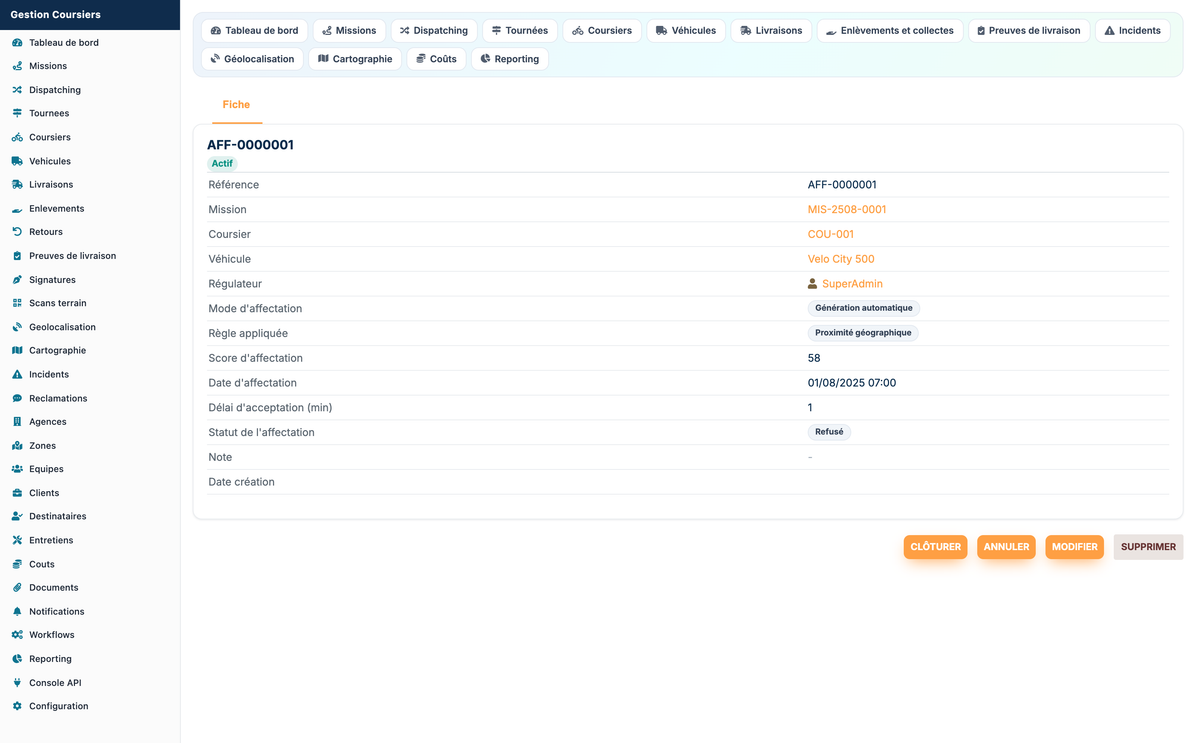The width and height of the screenshot is (1200, 743).
Task: Click the Reclamations speech bubble icon
Action: pyautogui.click(x=17, y=398)
